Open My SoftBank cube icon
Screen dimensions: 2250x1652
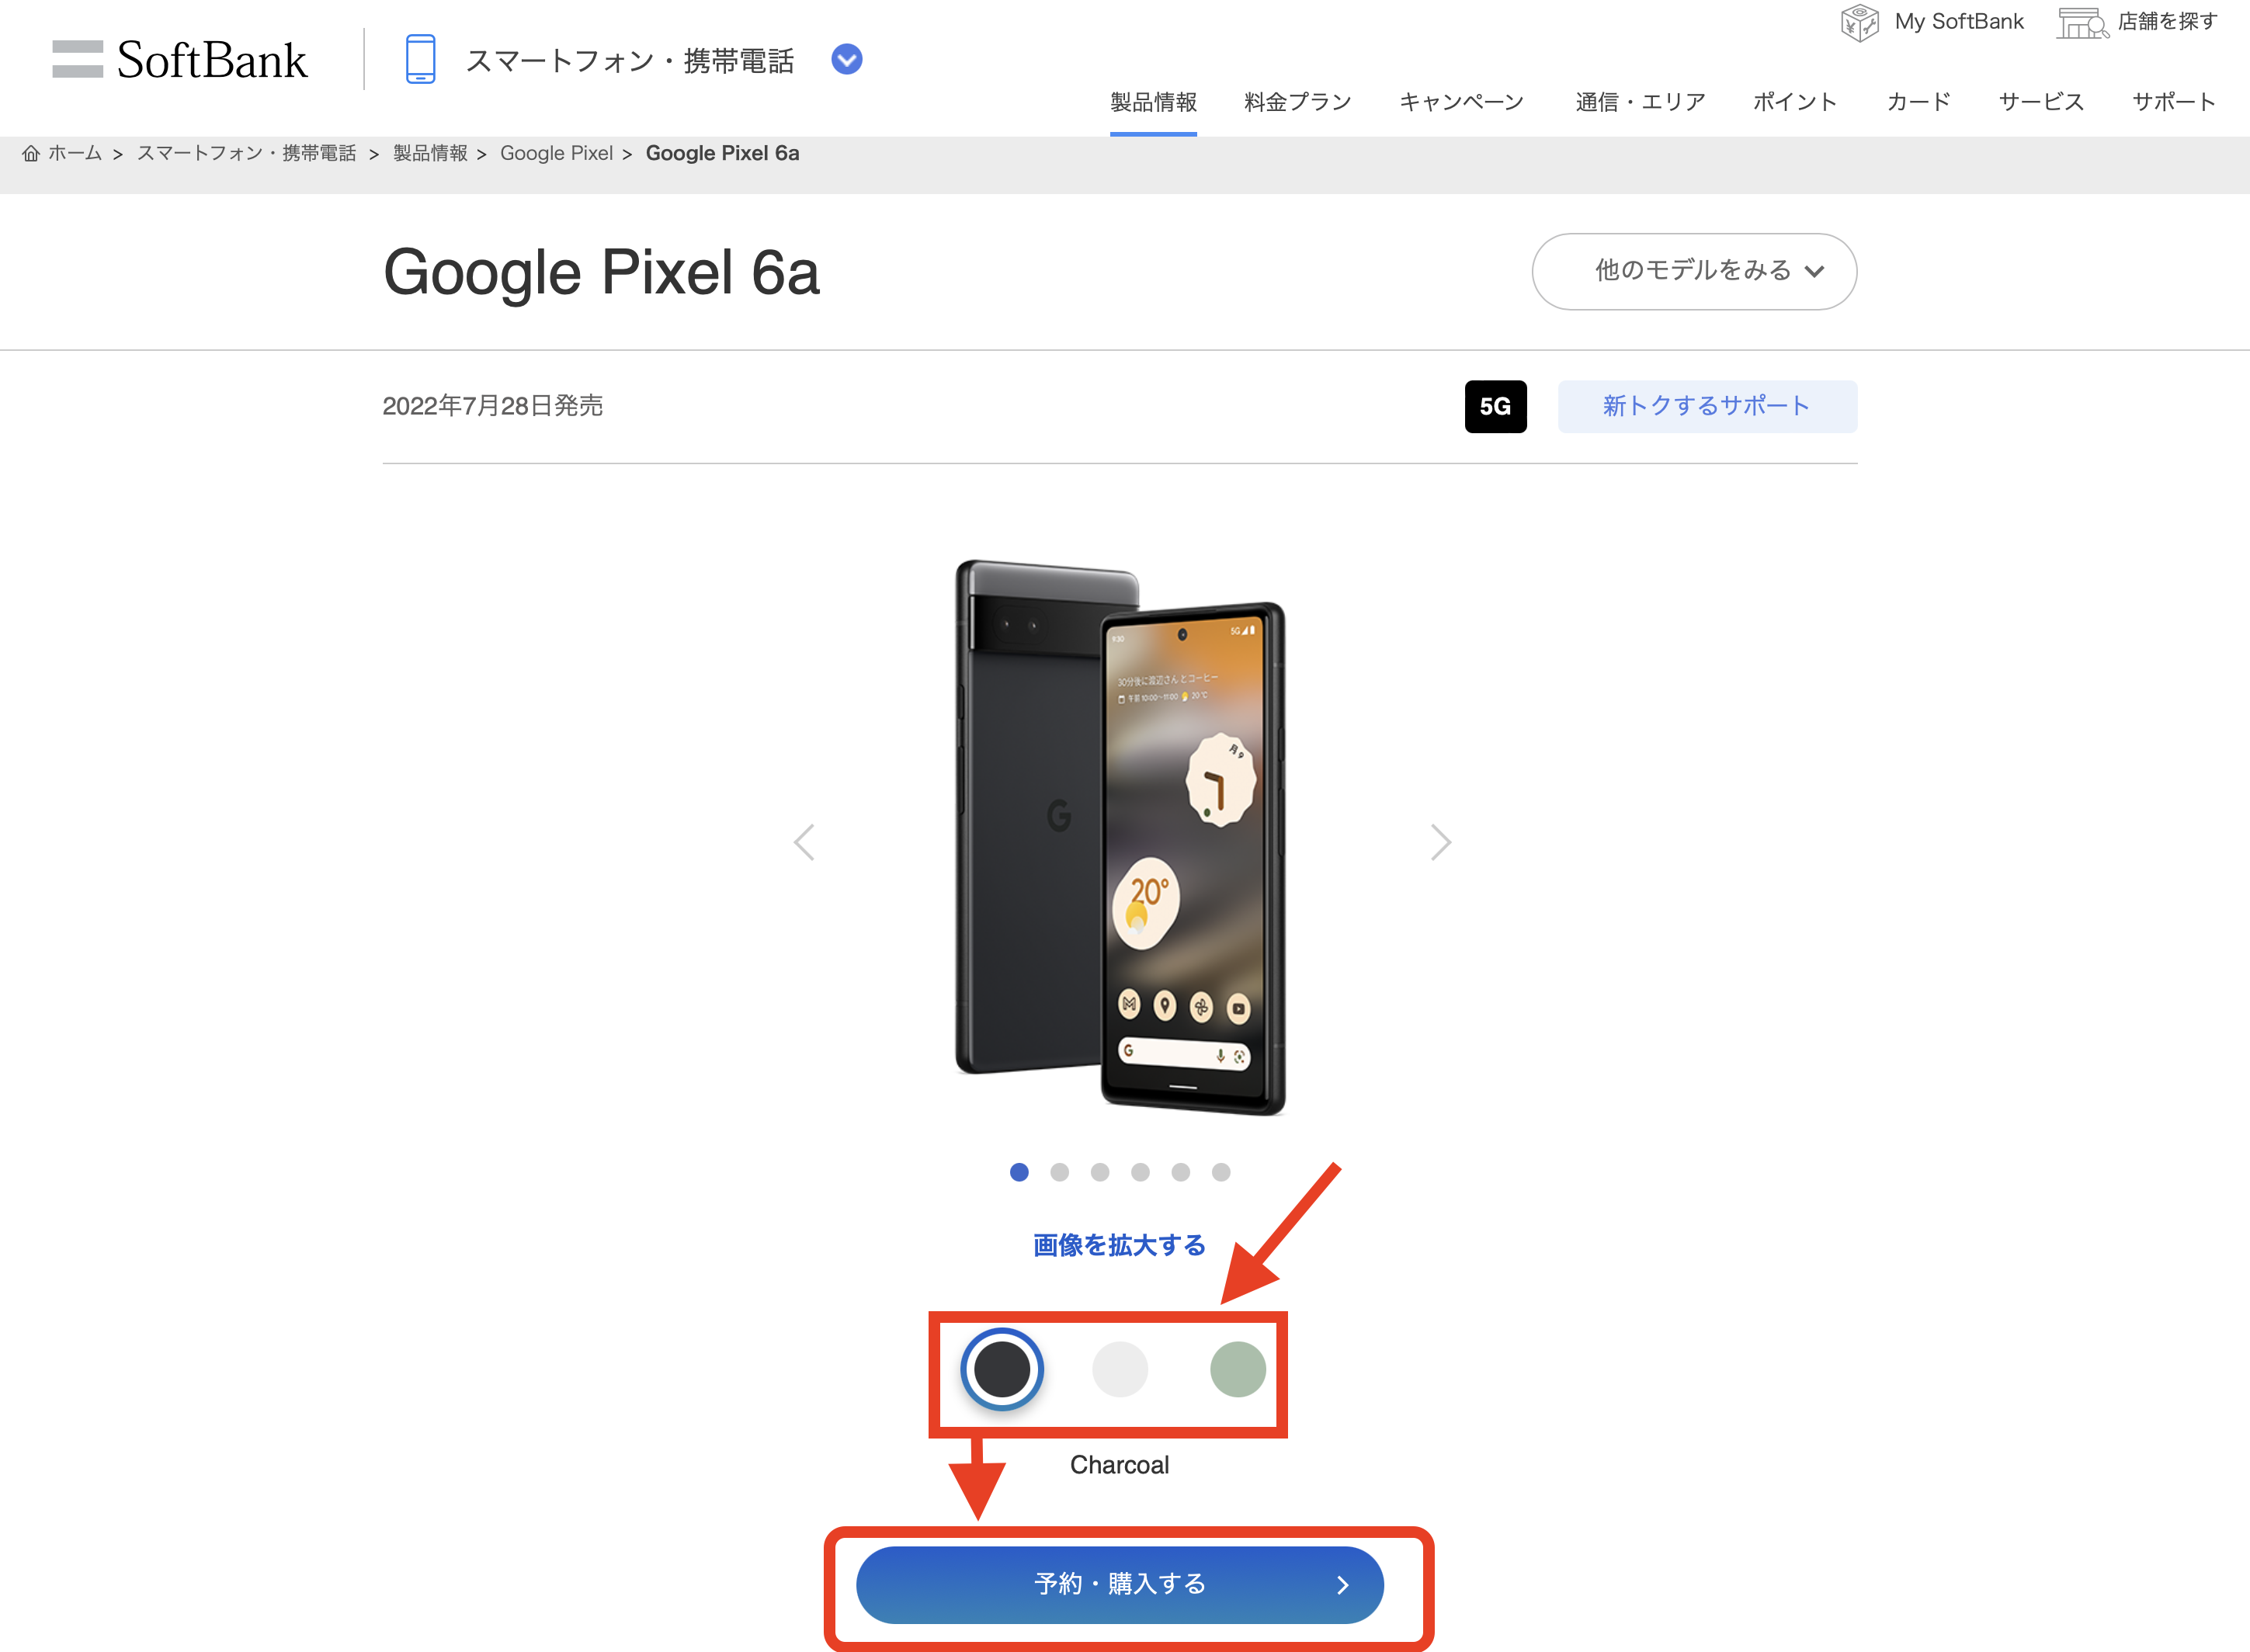pos(1859,22)
